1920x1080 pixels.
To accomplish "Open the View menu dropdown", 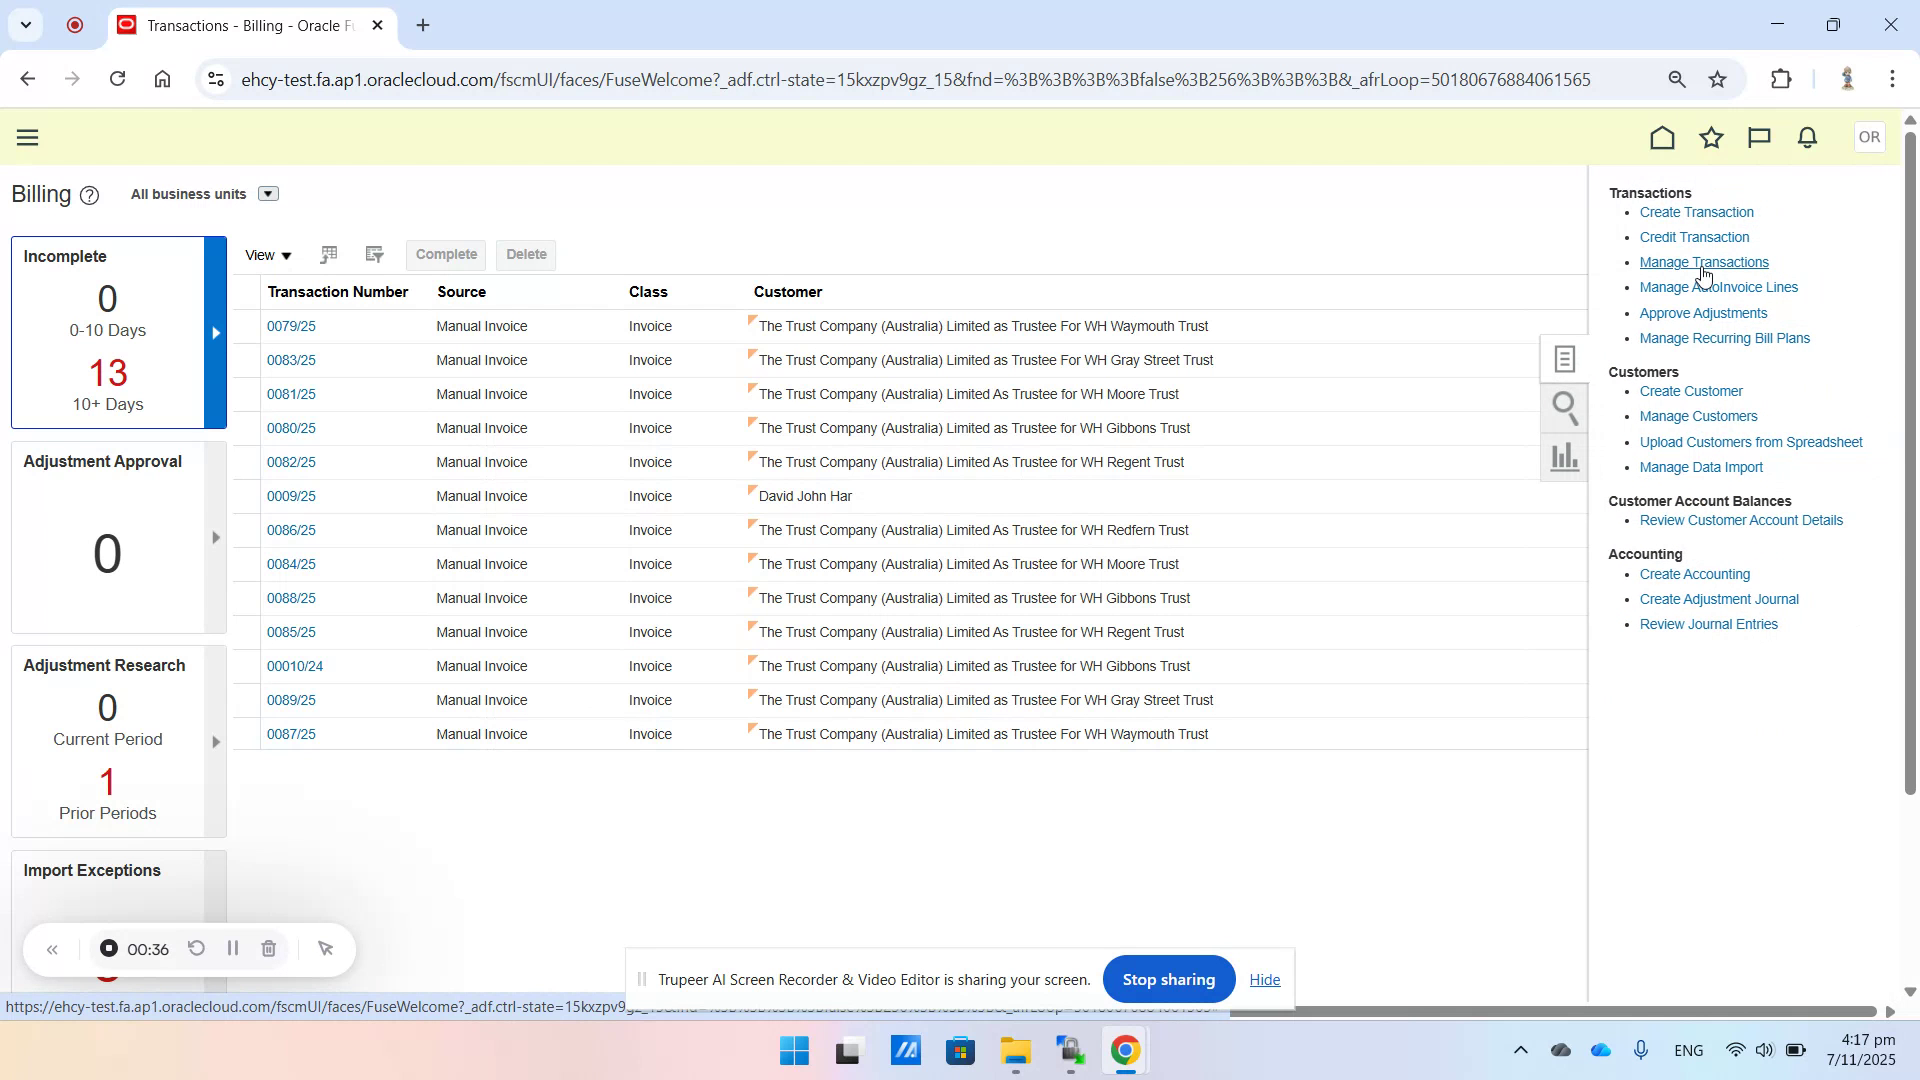I will (x=267, y=255).
